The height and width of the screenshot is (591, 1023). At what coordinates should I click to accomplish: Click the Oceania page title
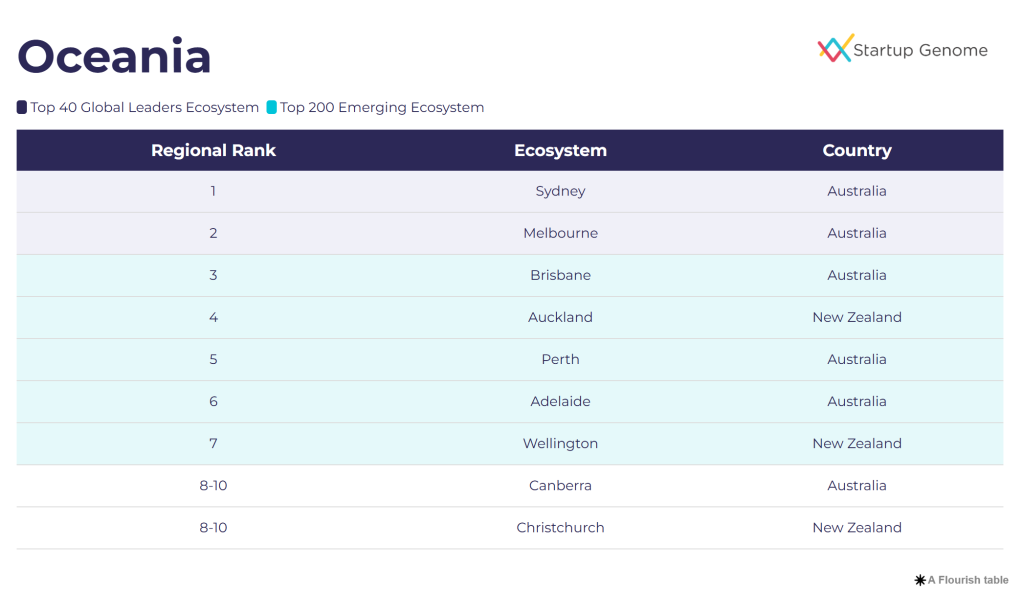[x=114, y=56]
